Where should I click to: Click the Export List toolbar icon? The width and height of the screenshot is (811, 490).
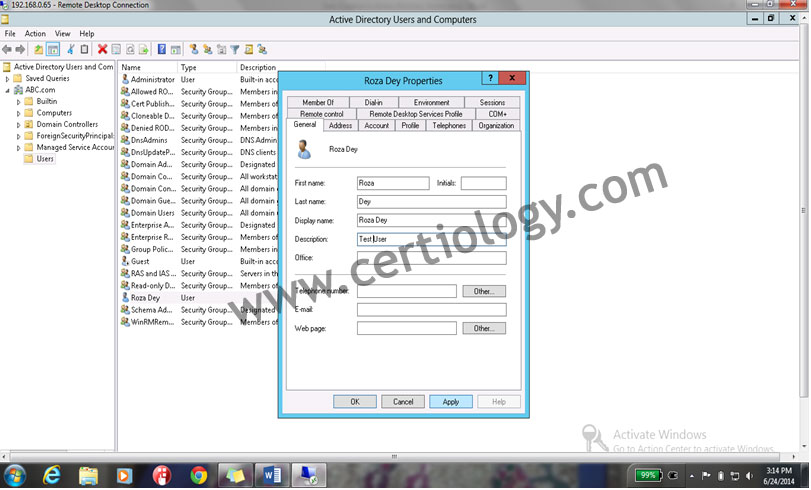click(144, 50)
